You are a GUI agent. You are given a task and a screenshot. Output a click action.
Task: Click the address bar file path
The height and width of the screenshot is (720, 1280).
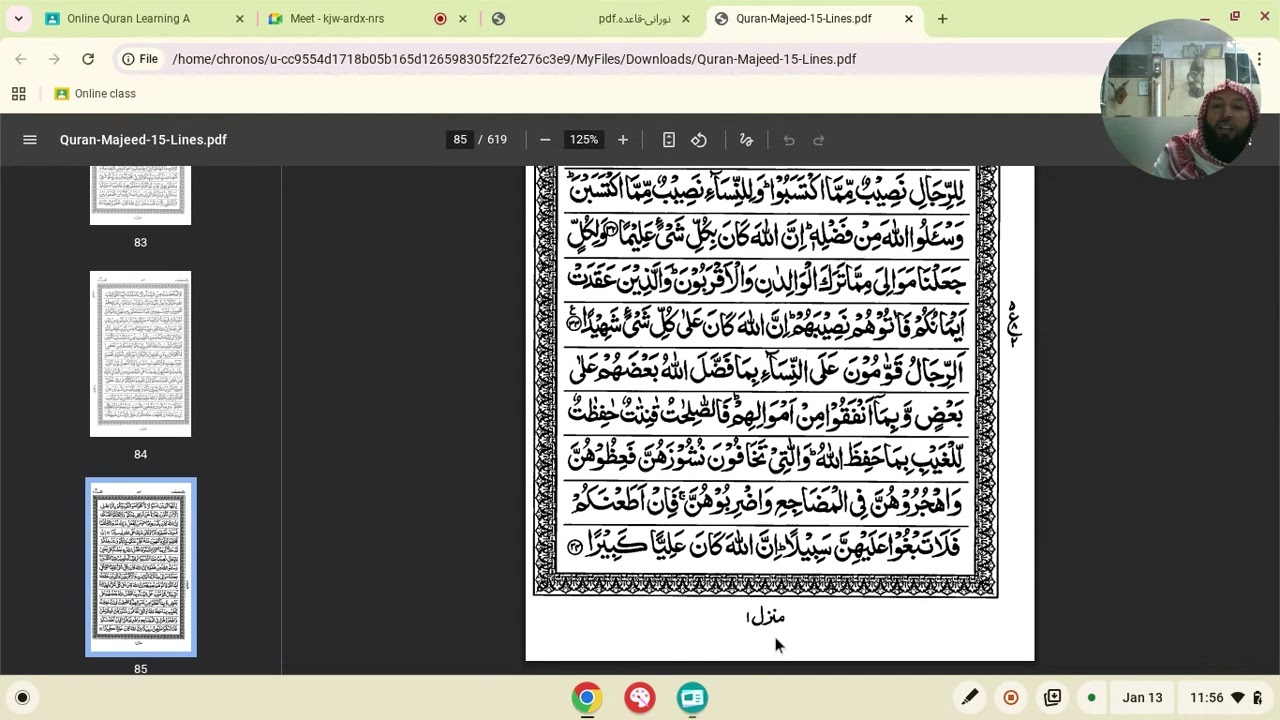pos(514,59)
